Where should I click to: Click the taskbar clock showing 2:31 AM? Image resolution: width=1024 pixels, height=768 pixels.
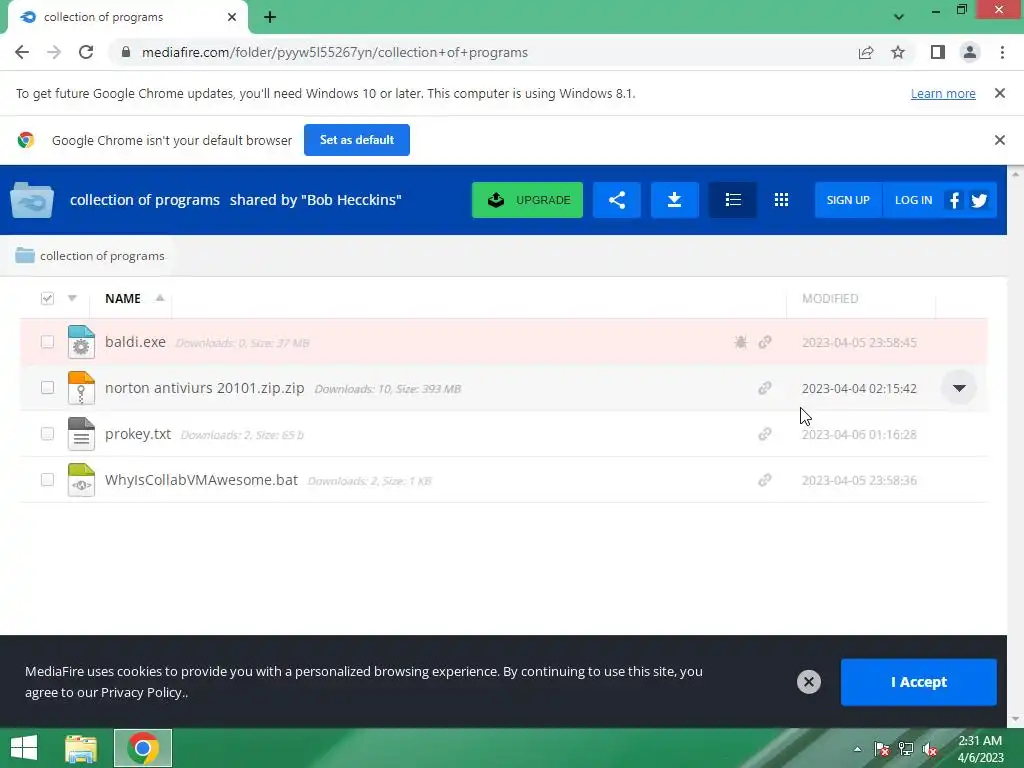point(980,748)
